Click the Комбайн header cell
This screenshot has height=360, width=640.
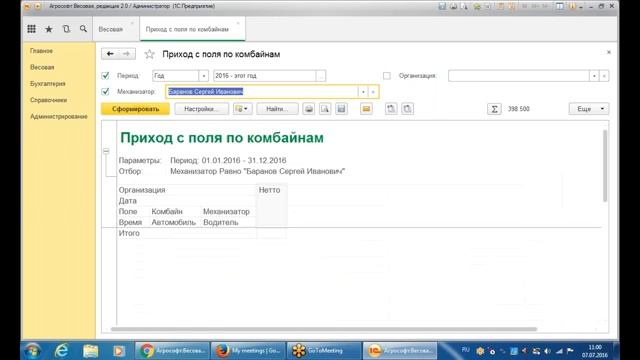click(167, 211)
